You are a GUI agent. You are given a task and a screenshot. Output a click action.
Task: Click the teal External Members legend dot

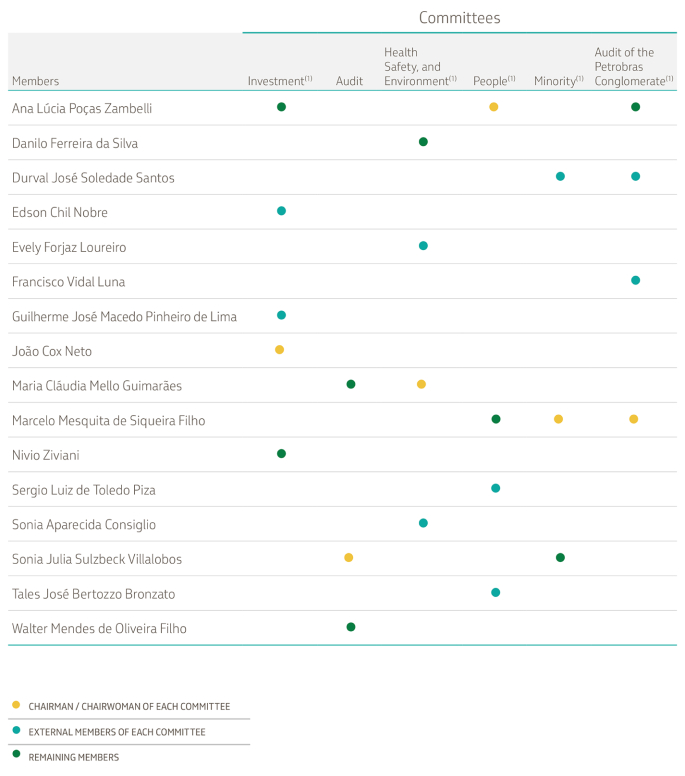click(x=16, y=732)
